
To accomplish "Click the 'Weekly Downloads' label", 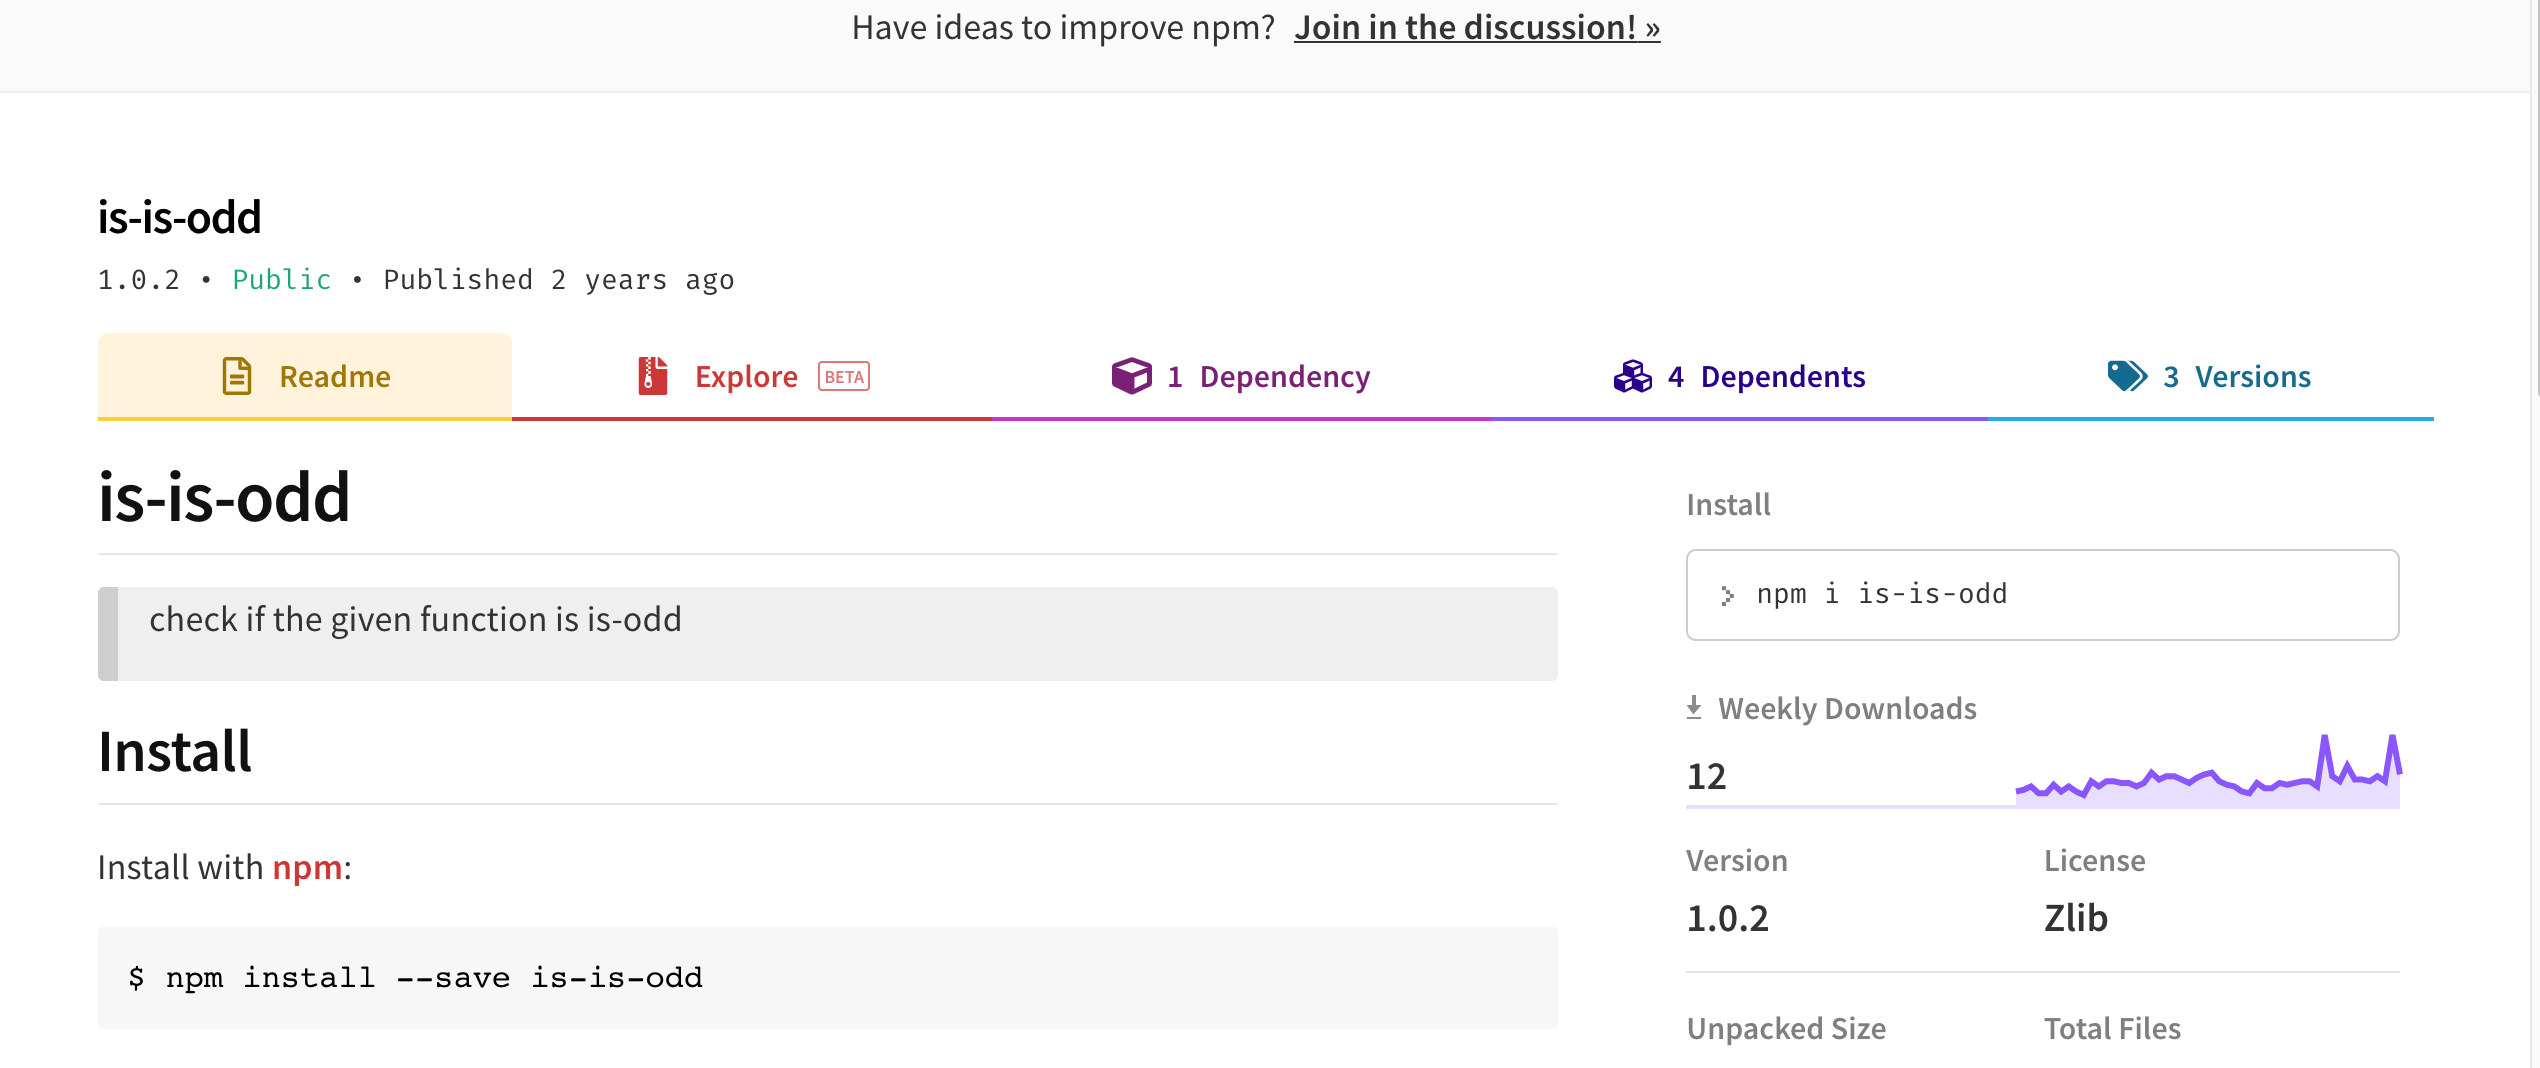I will pos(1847,708).
